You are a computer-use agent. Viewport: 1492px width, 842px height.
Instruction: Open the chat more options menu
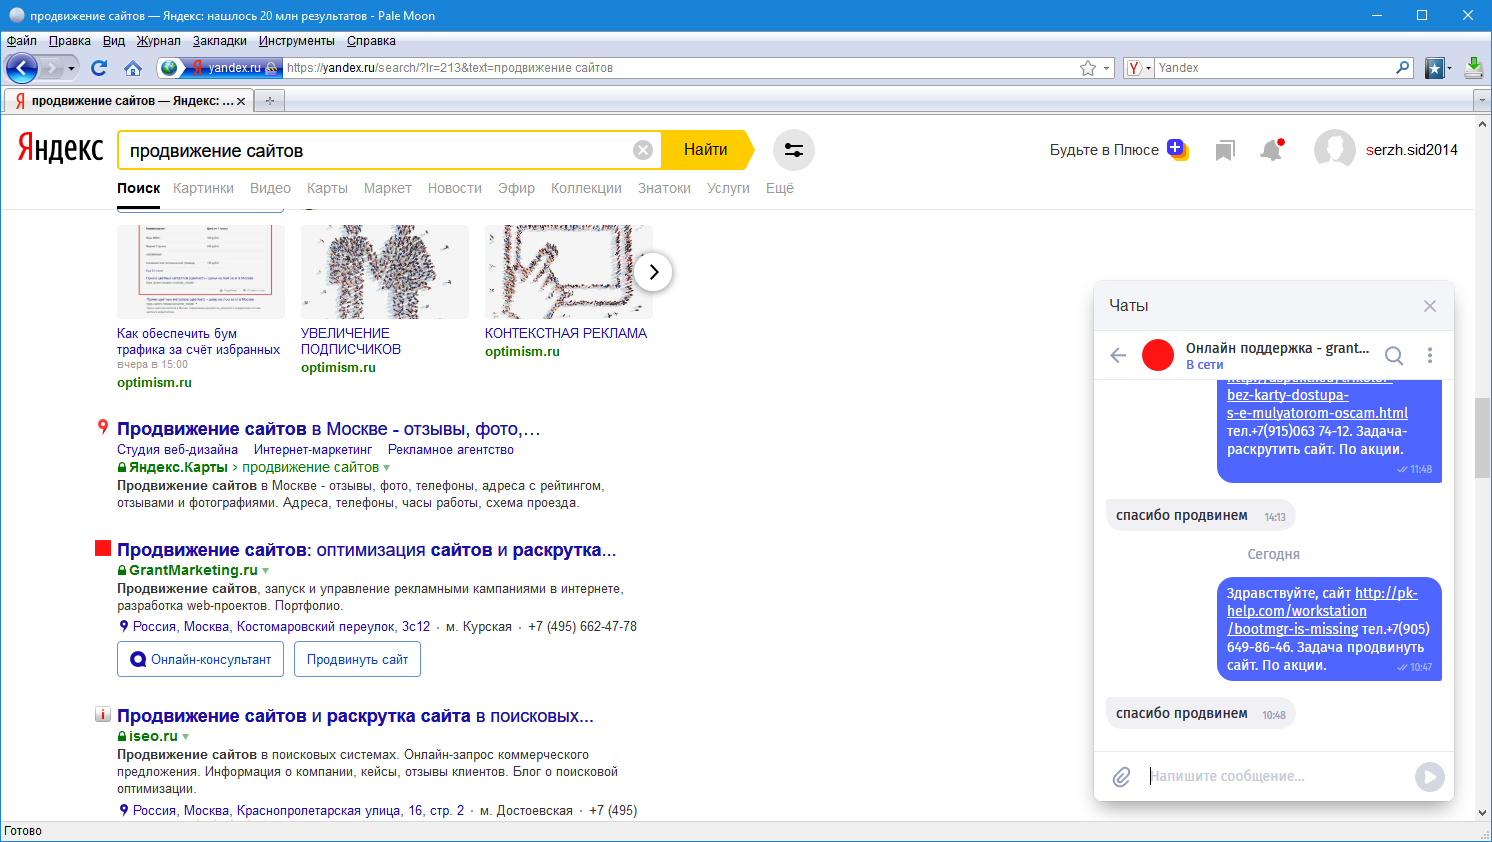[x=1430, y=355]
